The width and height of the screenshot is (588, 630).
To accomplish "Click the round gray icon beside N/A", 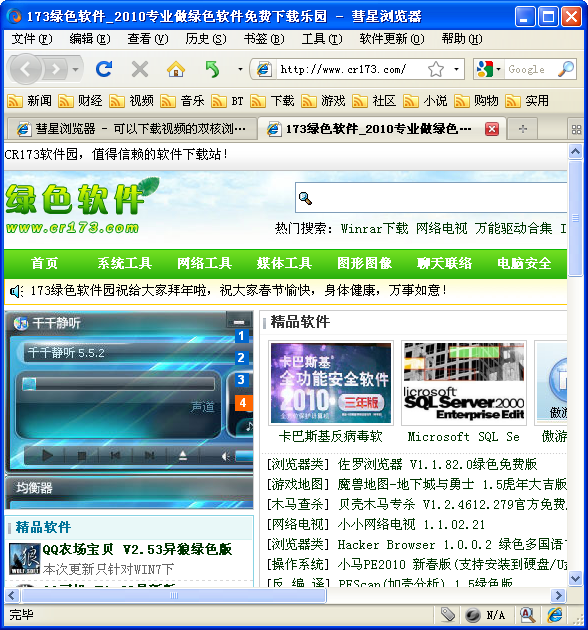I will coord(473,615).
